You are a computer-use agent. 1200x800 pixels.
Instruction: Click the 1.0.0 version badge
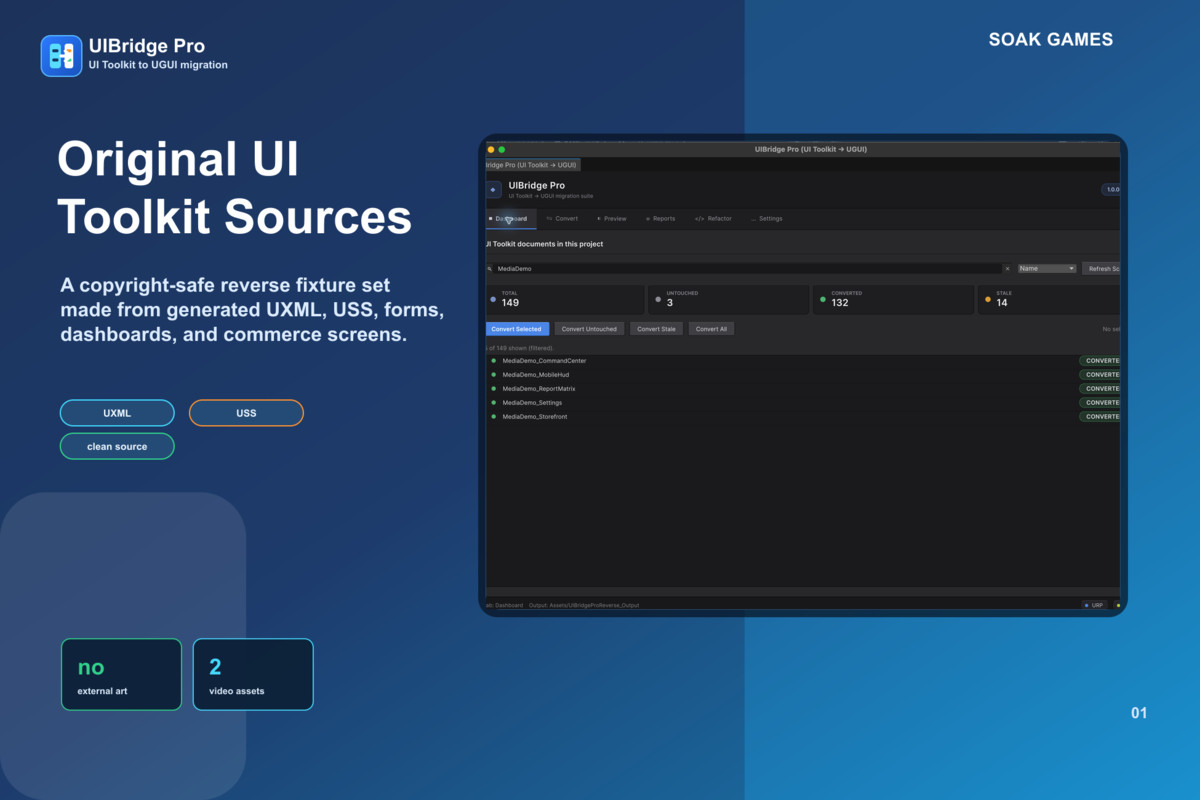pos(1111,189)
